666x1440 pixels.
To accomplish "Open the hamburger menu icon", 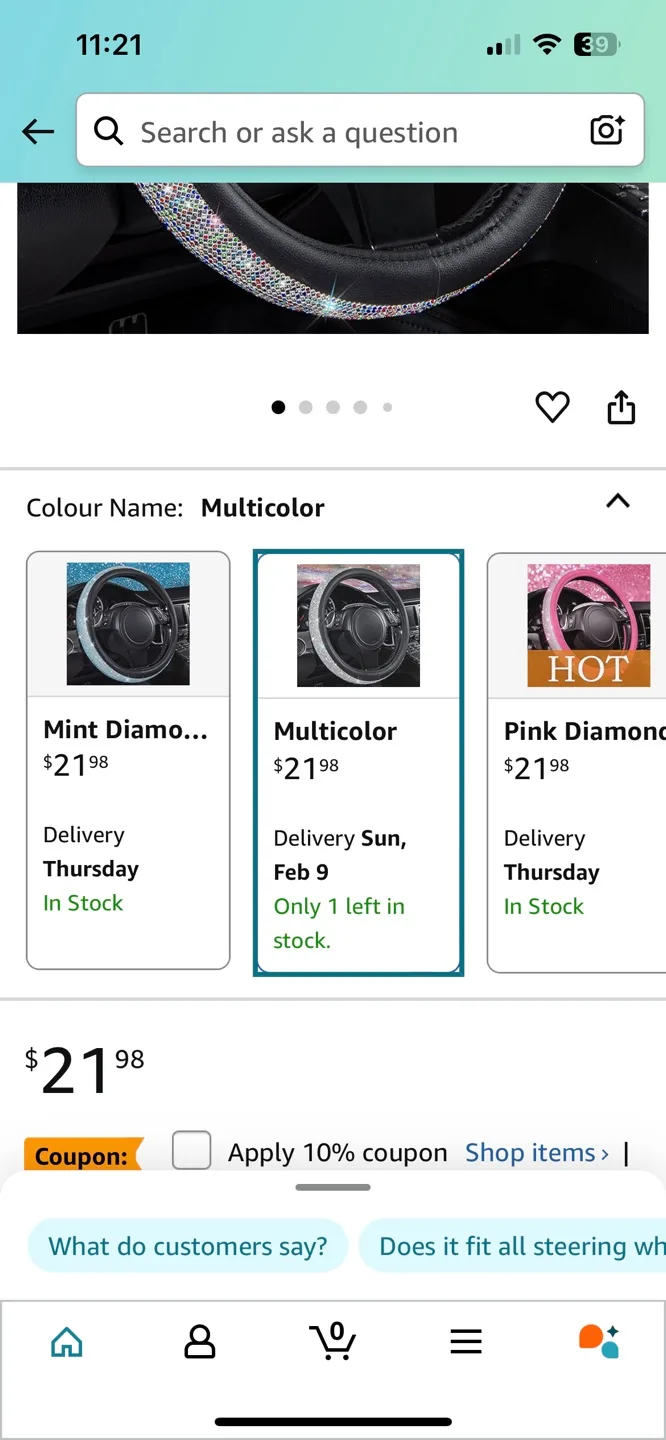I will click(x=466, y=1341).
